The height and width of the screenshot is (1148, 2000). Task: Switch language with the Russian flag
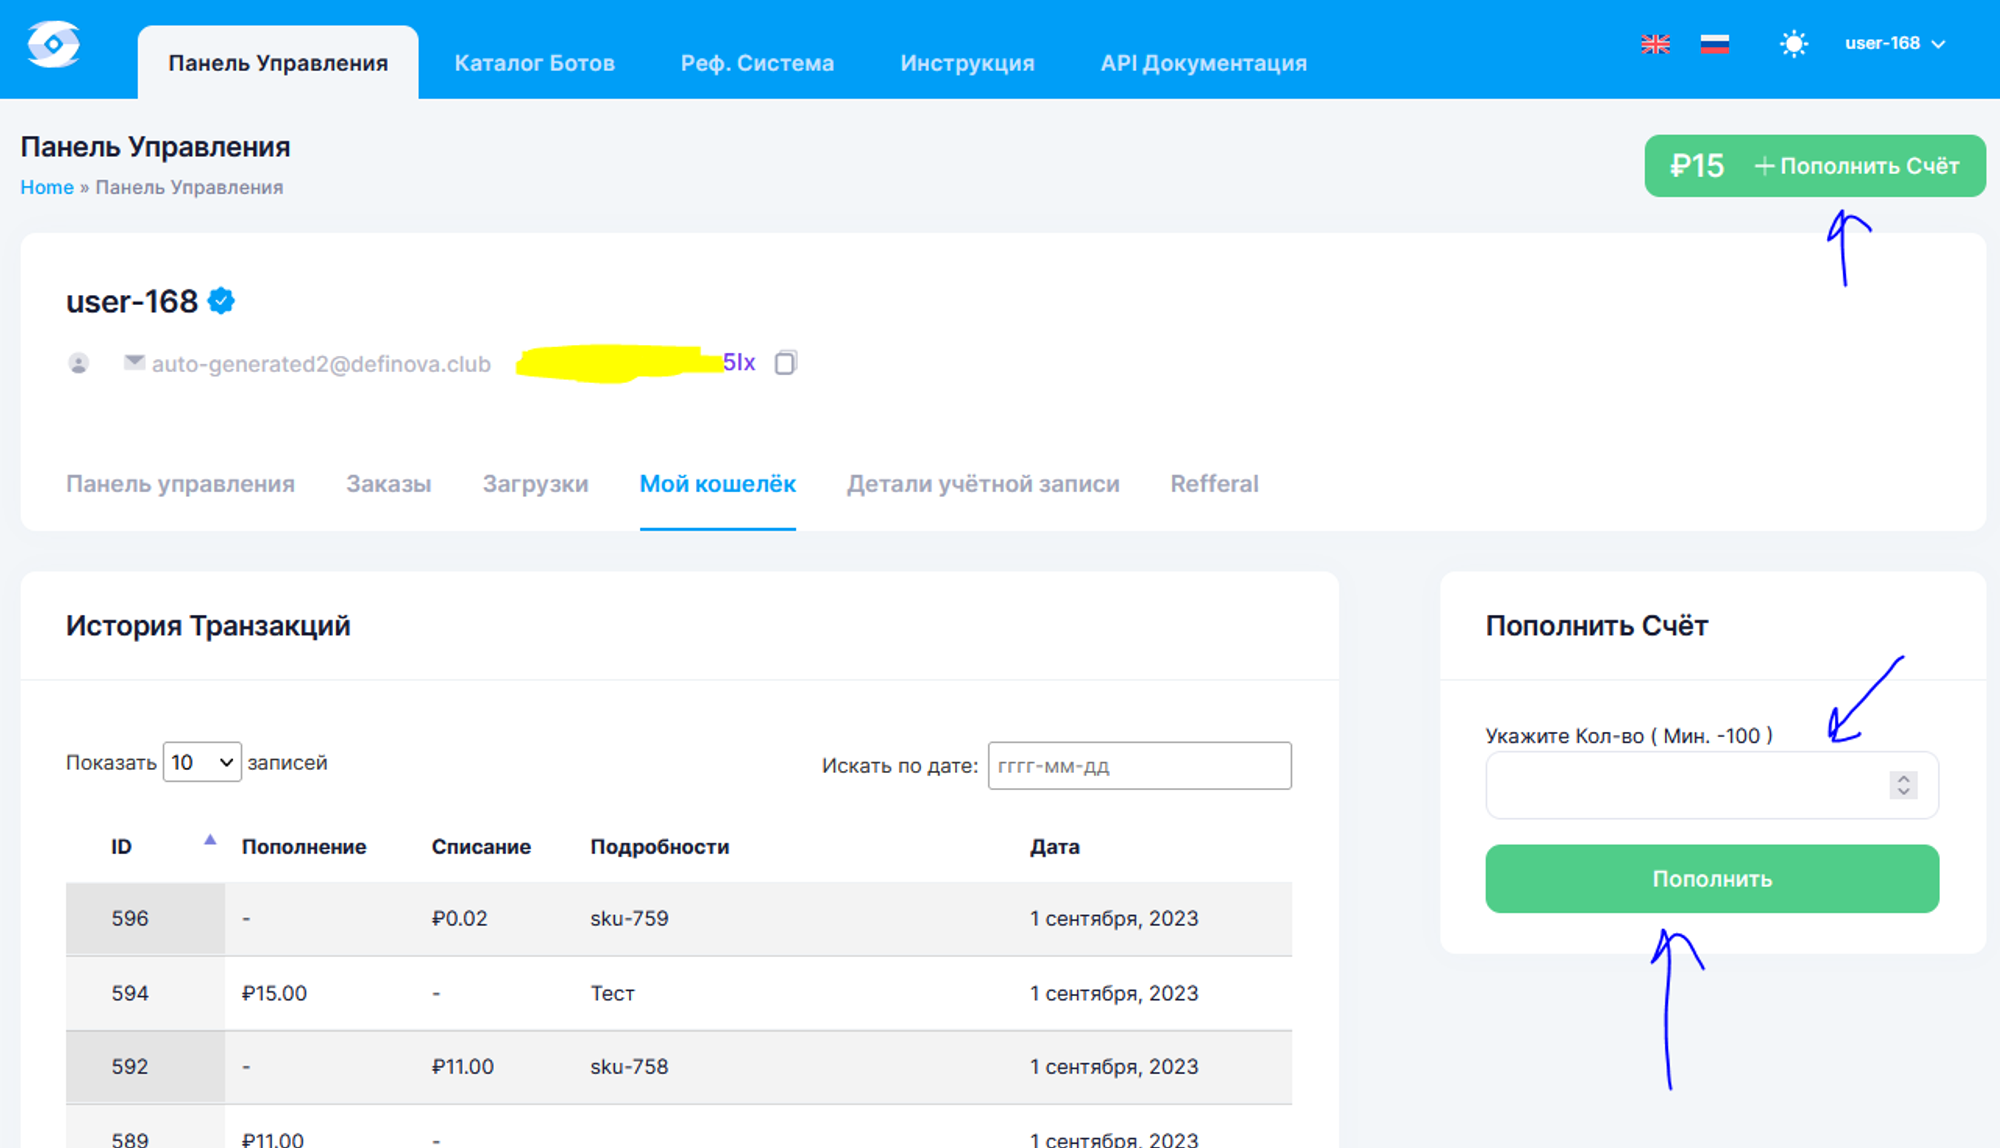[x=1715, y=44]
